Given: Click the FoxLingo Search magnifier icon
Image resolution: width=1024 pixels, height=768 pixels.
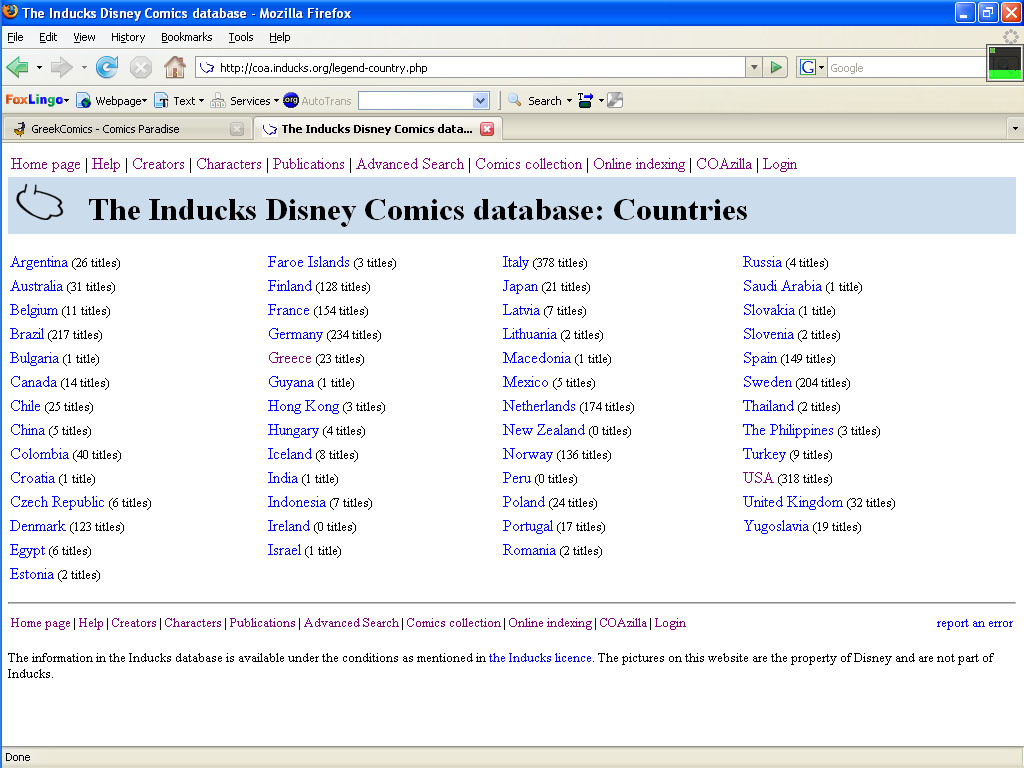Looking at the screenshot, I should 515,100.
